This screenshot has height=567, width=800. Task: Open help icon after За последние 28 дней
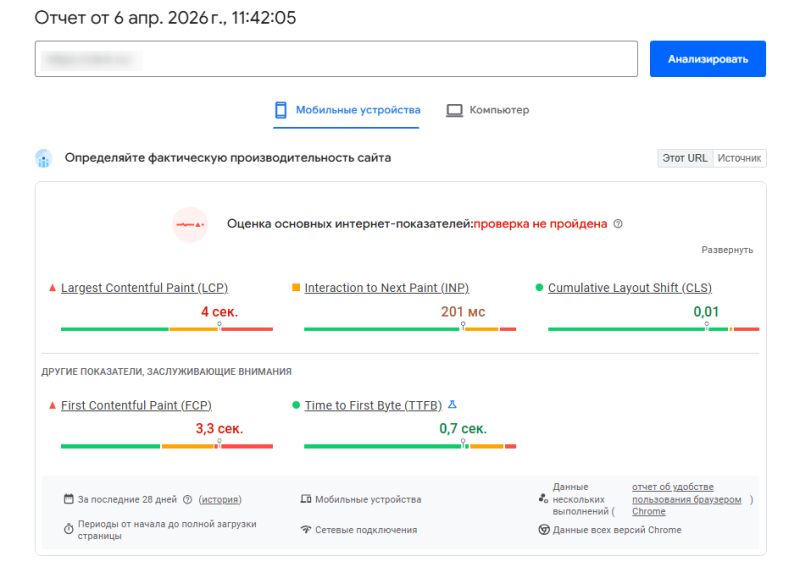187,500
